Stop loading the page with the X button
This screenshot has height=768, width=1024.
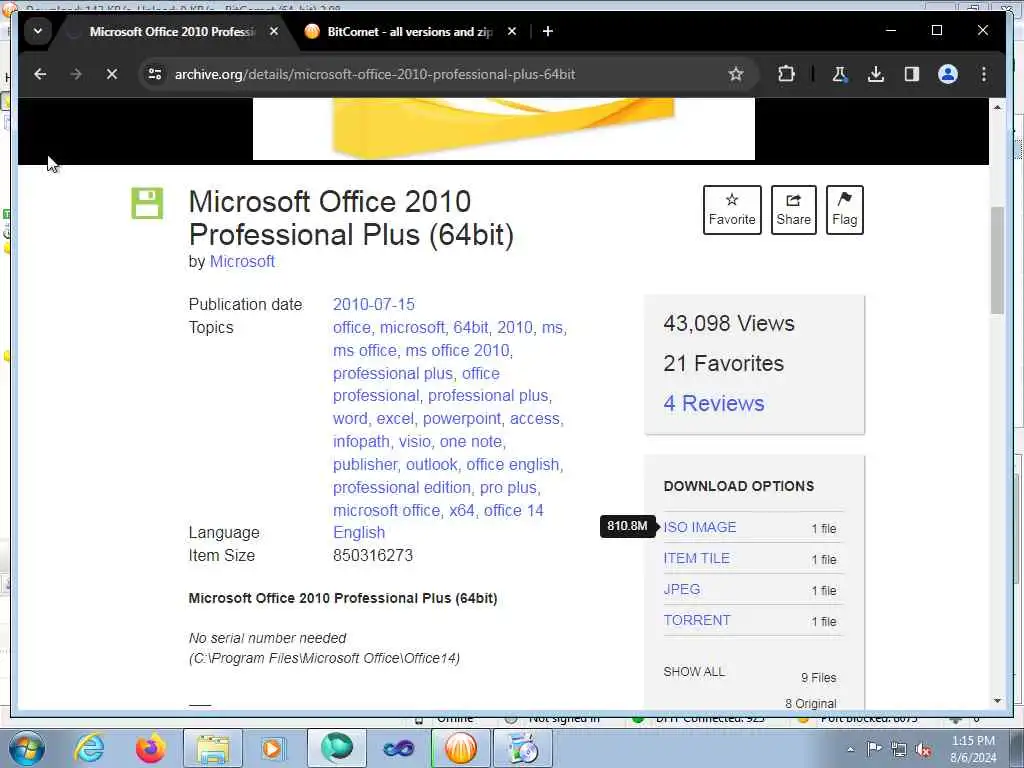[x=112, y=74]
